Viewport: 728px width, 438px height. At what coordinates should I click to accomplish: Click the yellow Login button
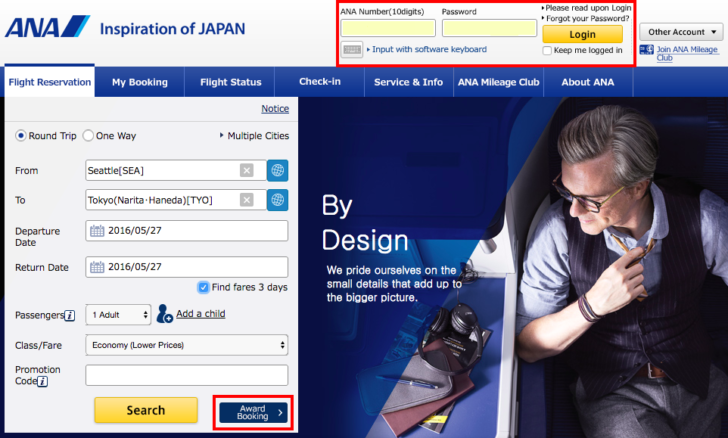coord(583,34)
